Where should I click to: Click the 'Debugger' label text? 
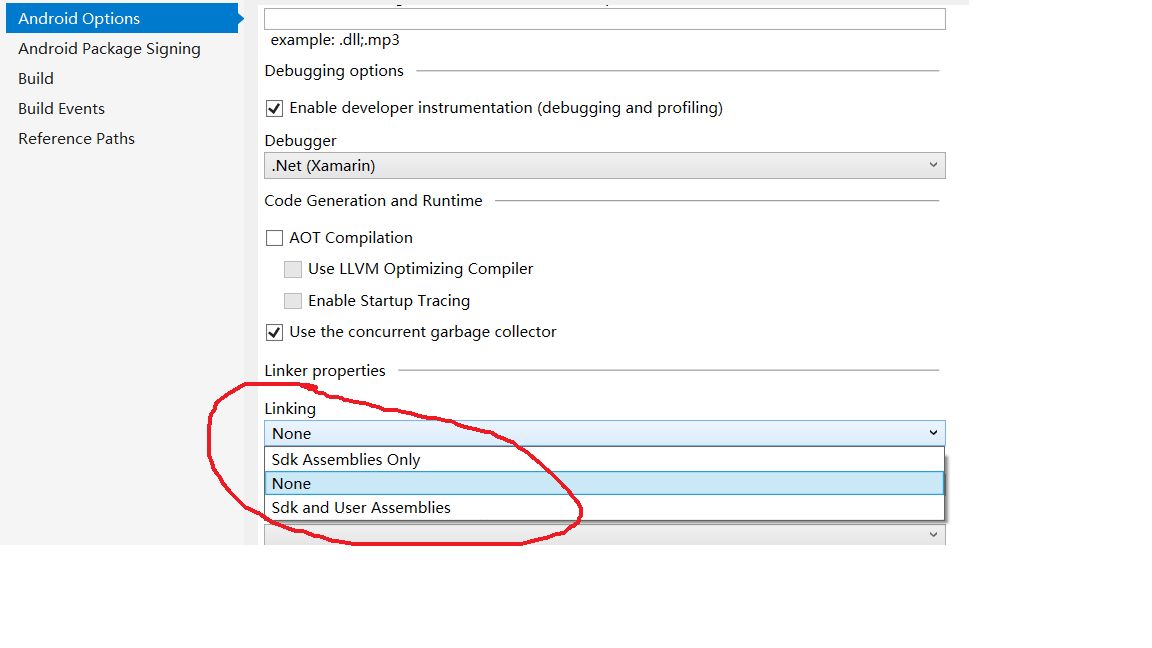pos(300,140)
